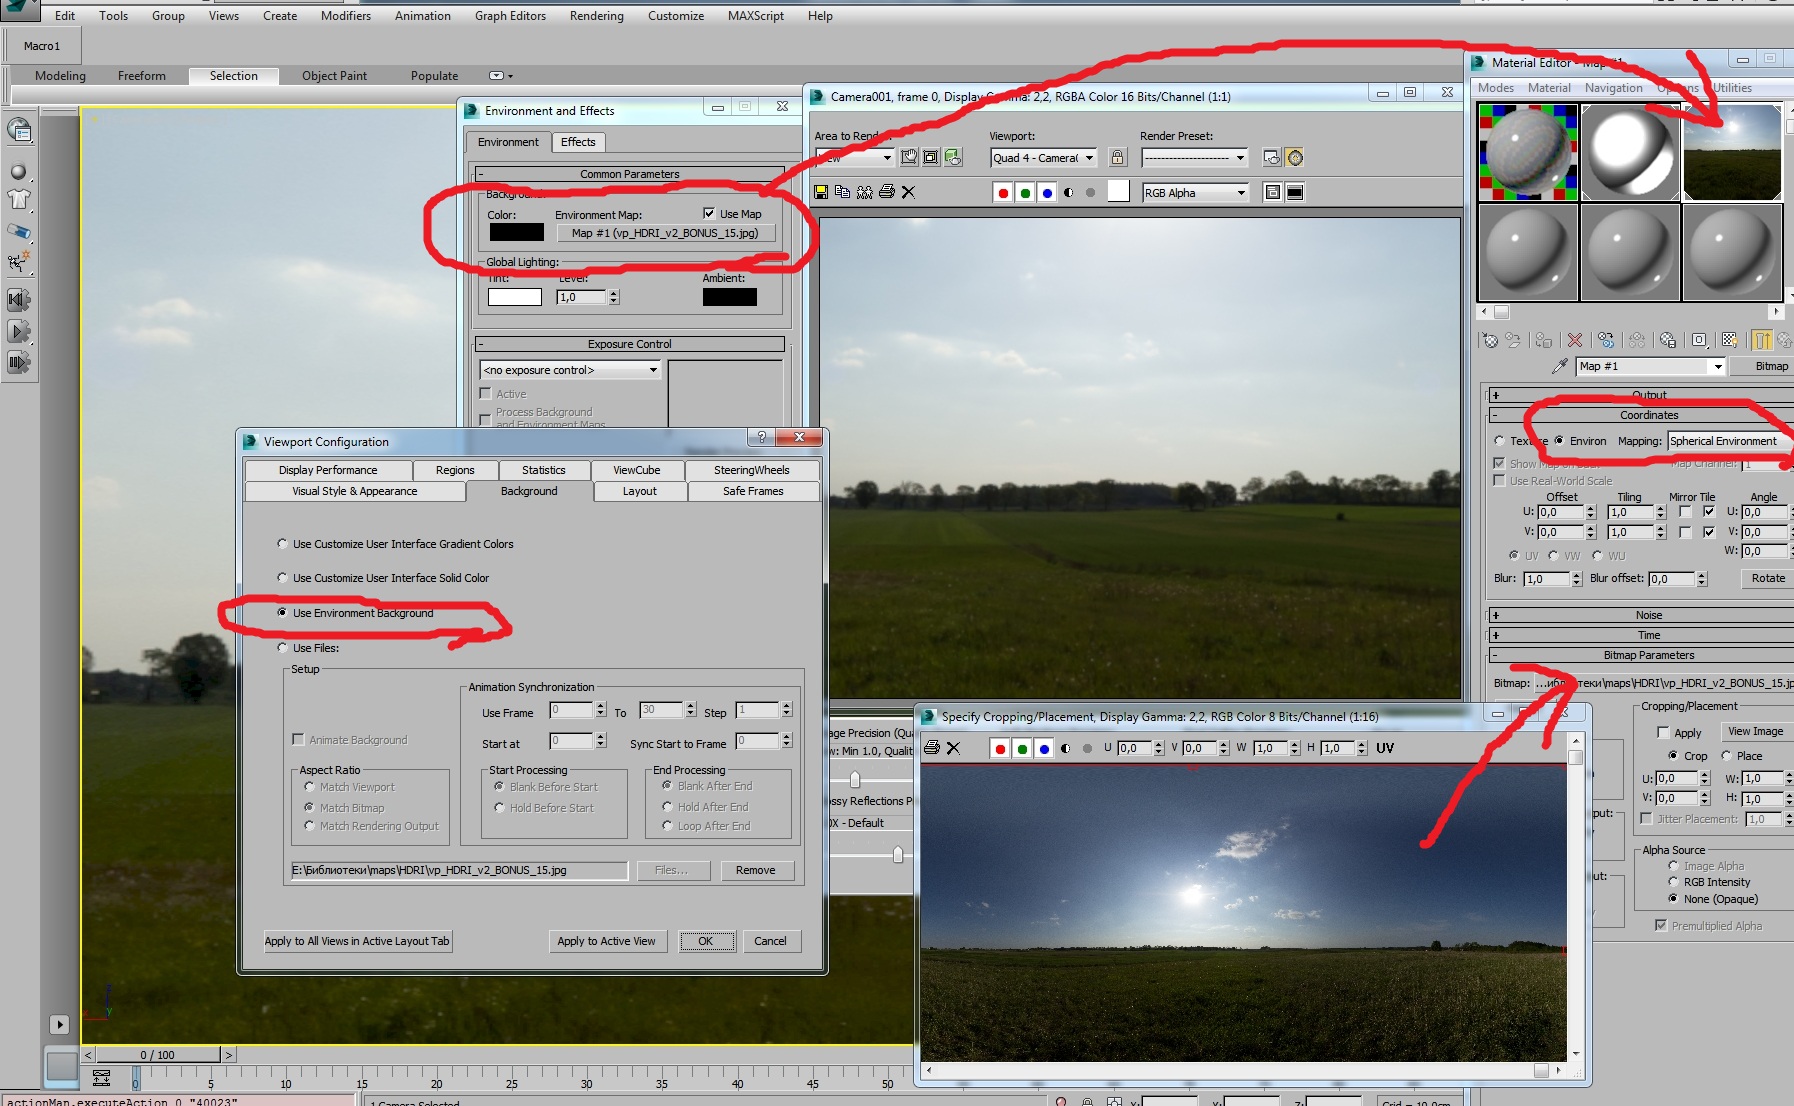Click the View Image button

1754,731
